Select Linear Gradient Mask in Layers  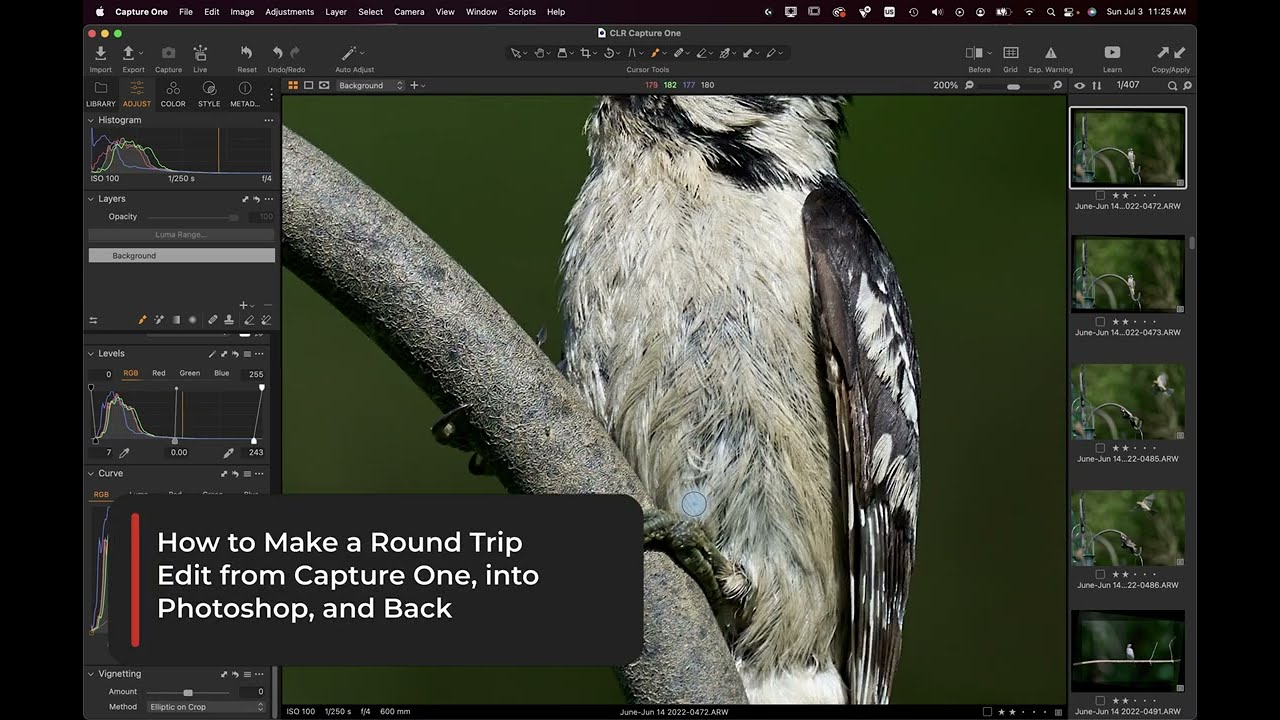click(176, 320)
